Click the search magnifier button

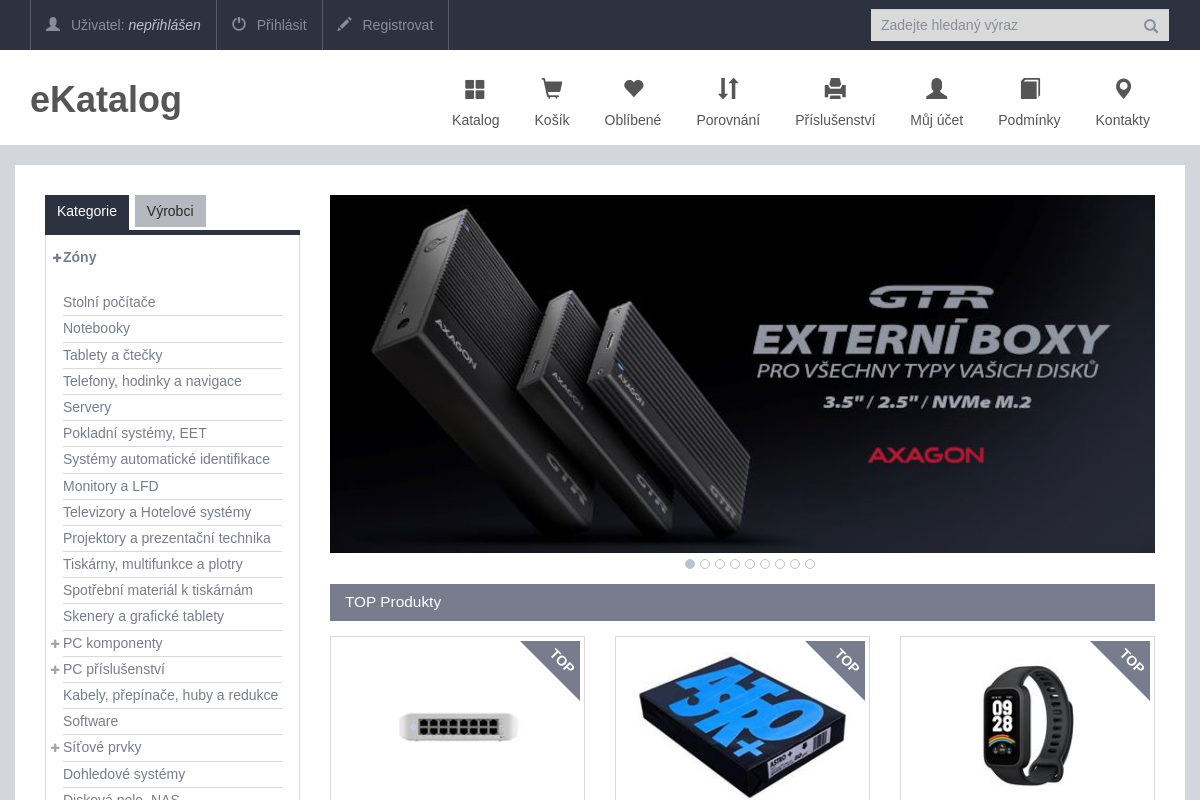(x=1151, y=26)
